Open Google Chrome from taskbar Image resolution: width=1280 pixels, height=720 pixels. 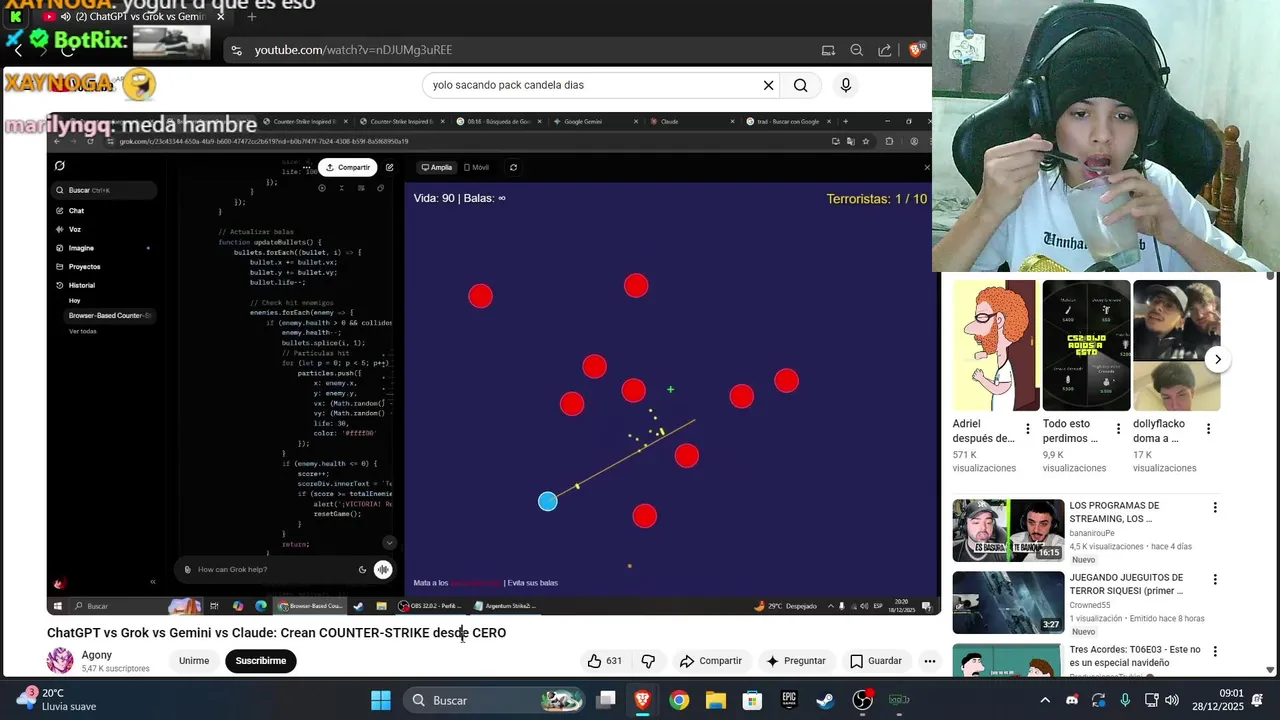pos(679,700)
